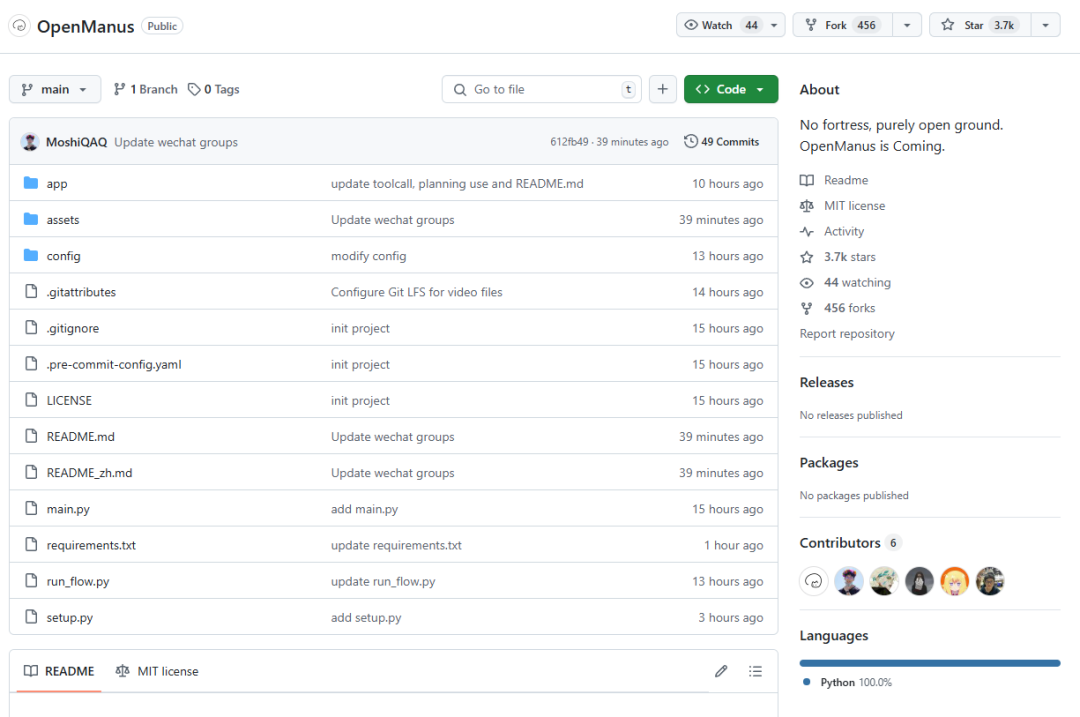This screenshot has height=717, width=1080.
Task: Click the Fork button's fork icon
Action: pos(811,25)
